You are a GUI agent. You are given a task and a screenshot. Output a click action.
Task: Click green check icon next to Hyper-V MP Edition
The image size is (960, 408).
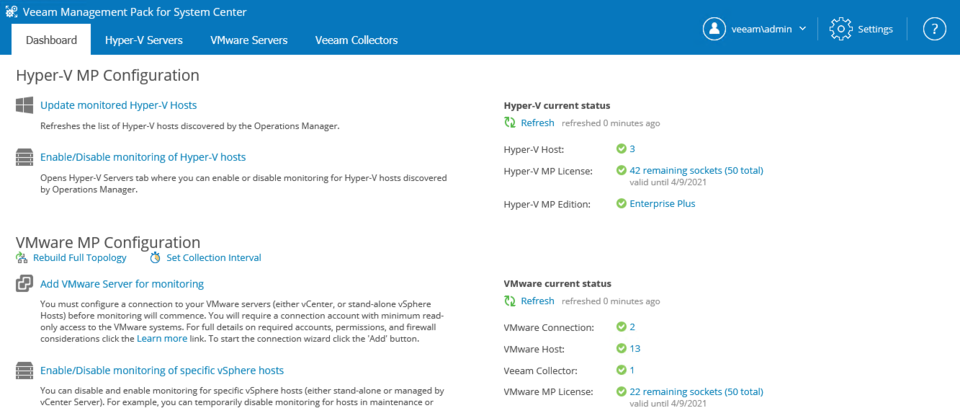pos(621,203)
